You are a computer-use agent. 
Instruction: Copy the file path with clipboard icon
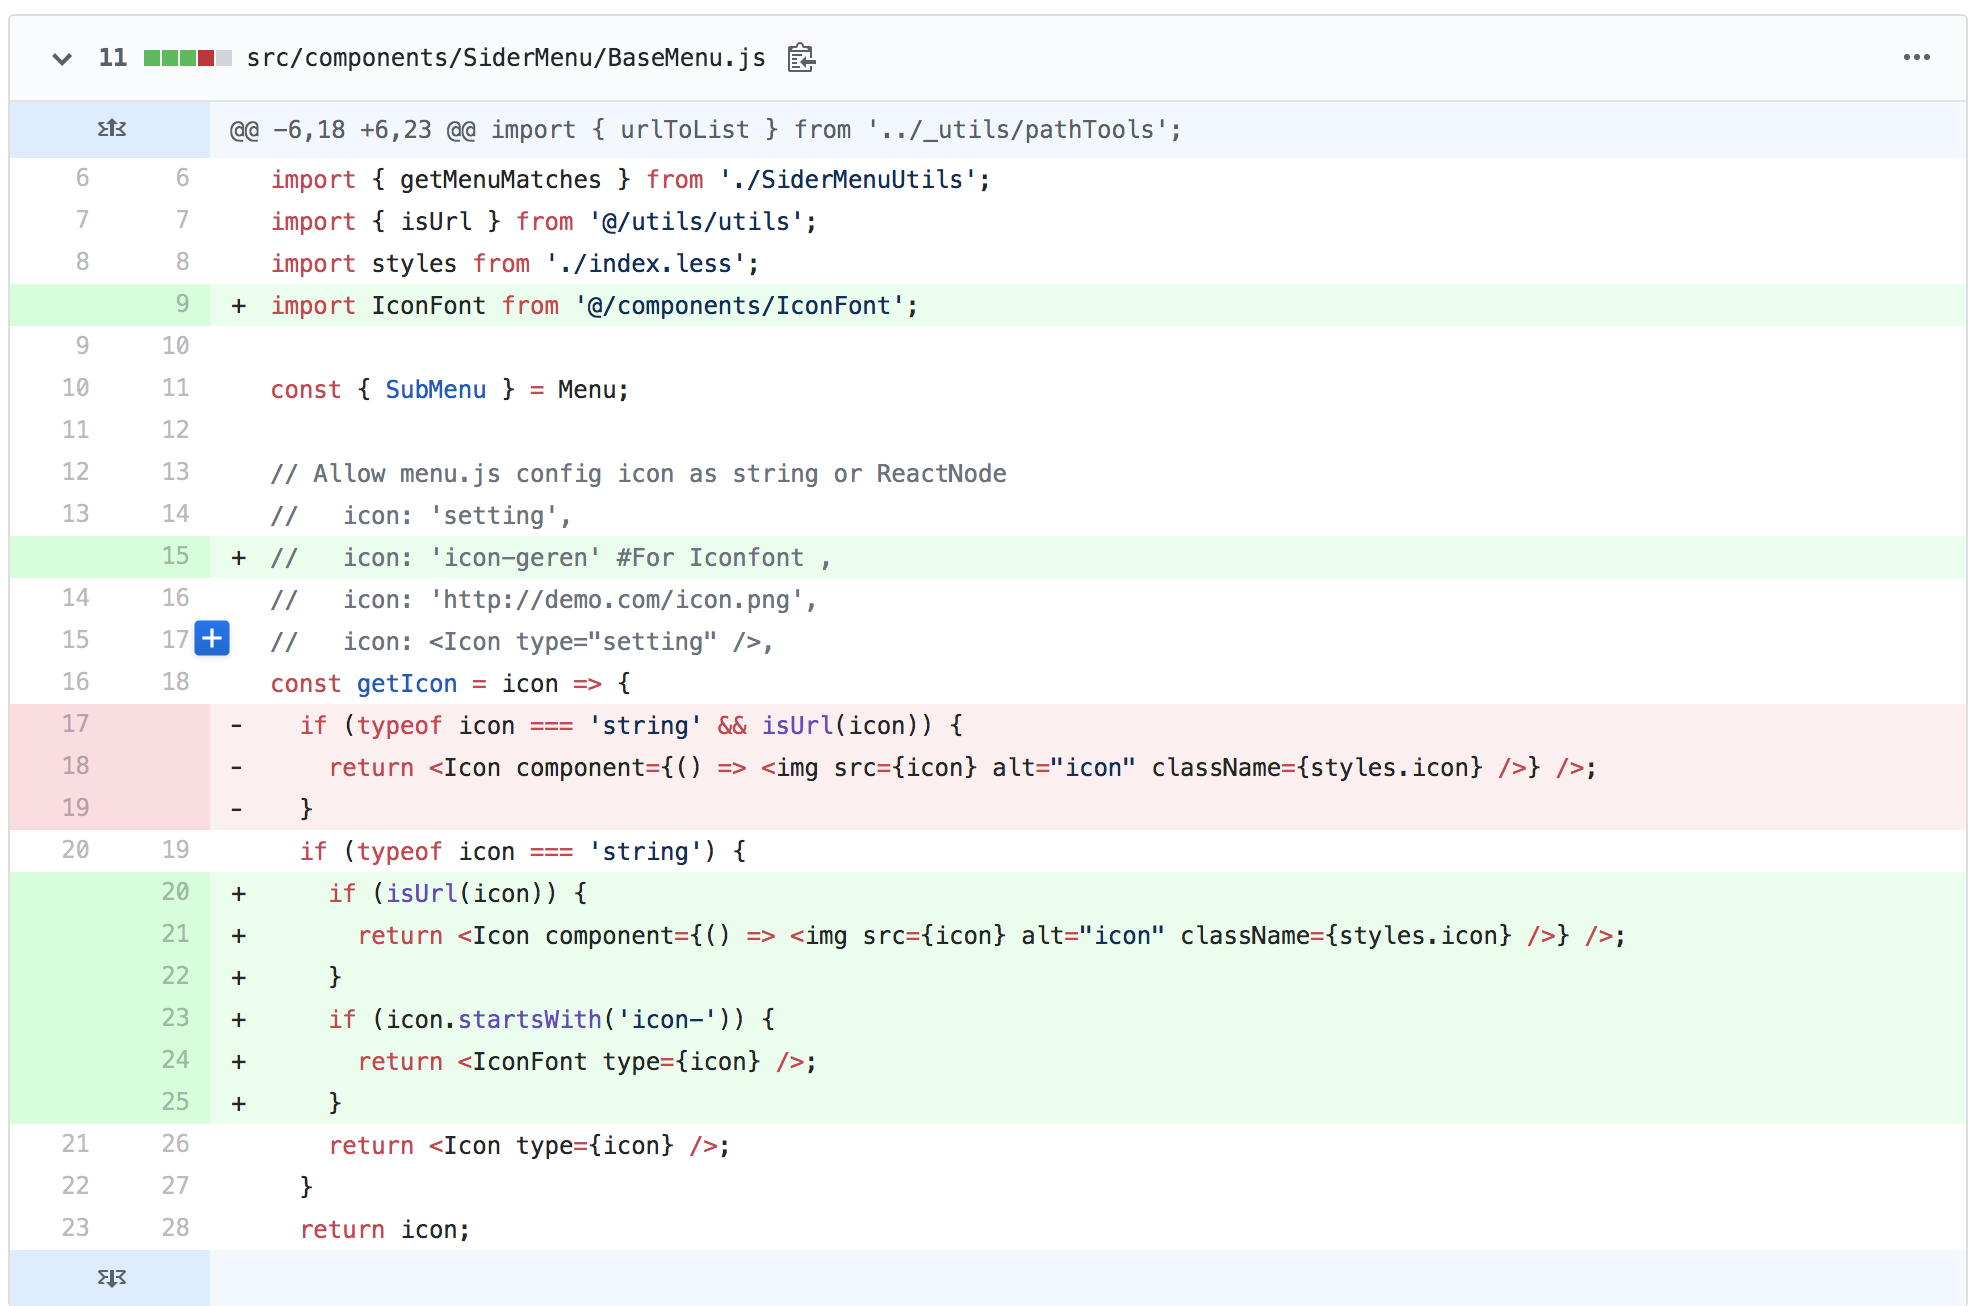(801, 58)
